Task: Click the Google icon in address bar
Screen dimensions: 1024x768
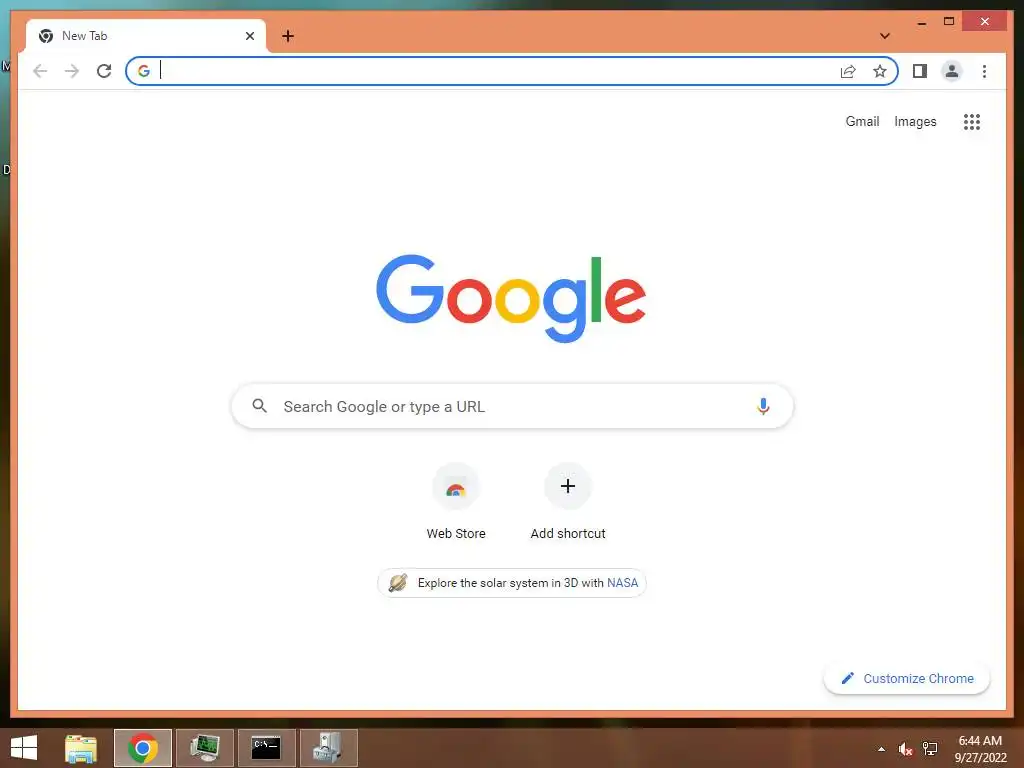Action: click(144, 71)
